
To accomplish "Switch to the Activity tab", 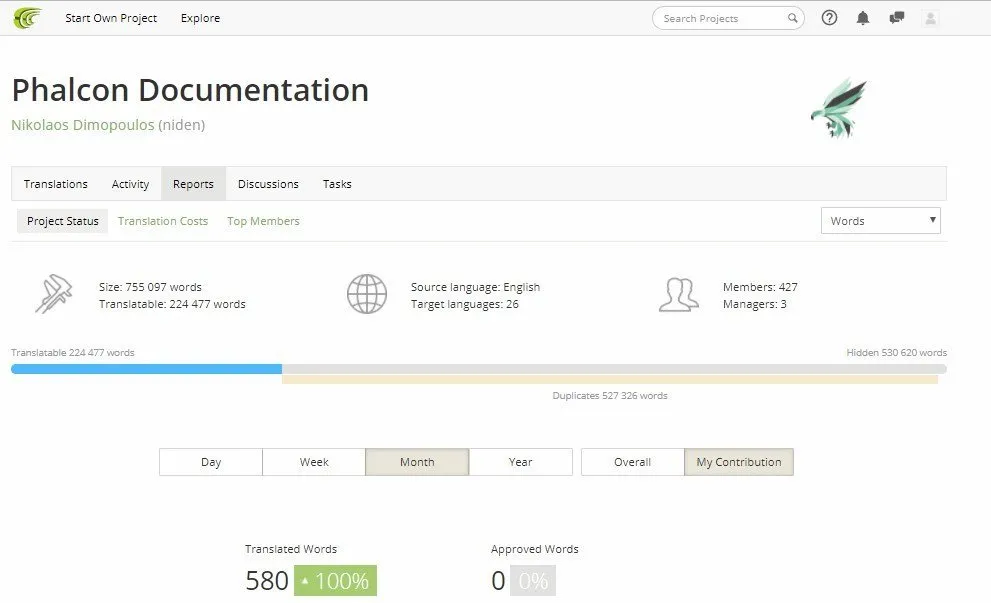I will pos(130,184).
